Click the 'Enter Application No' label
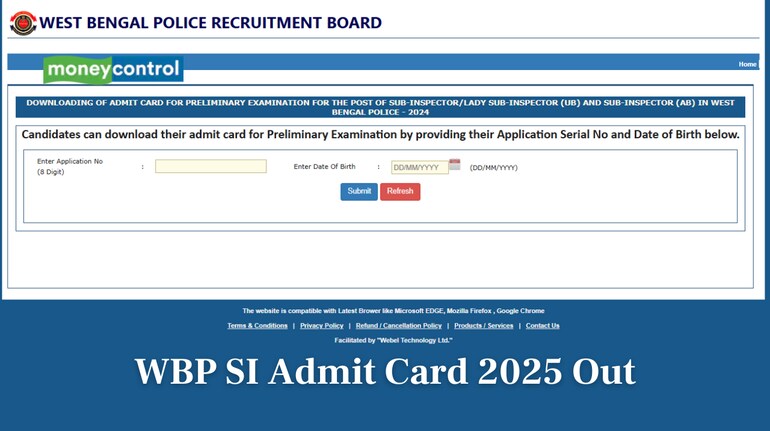Image resolution: width=770 pixels, height=431 pixels. coord(70,161)
